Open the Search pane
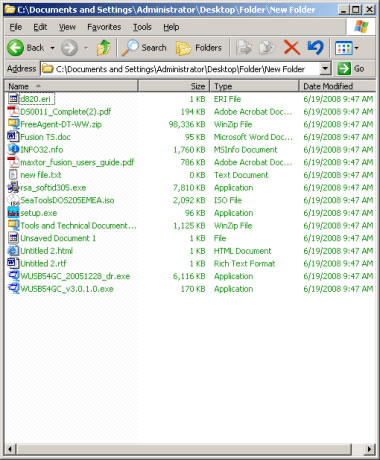 tap(144, 48)
